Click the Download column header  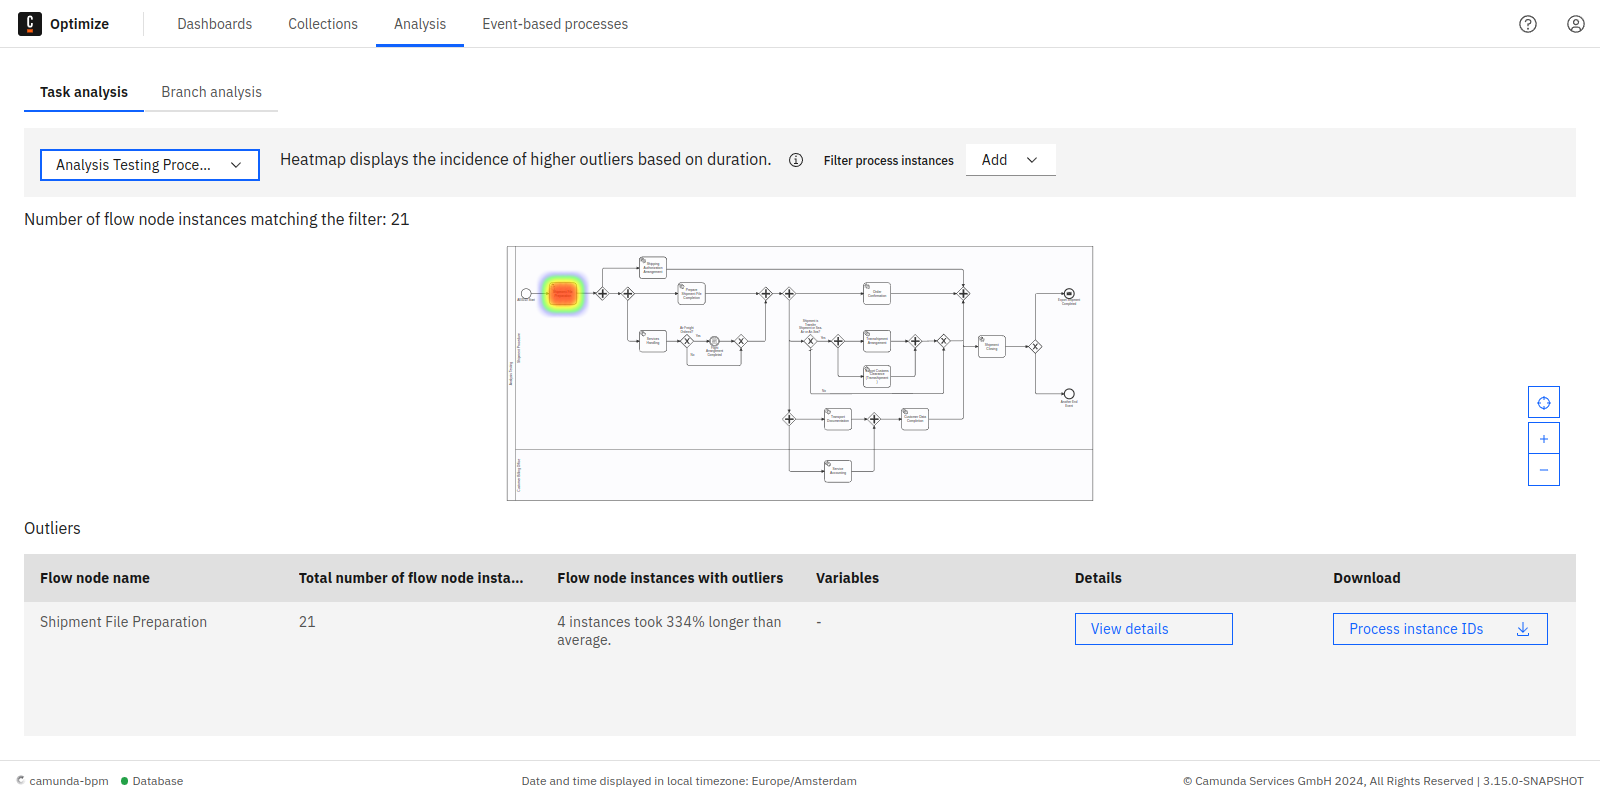pyautogui.click(x=1367, y=578)
